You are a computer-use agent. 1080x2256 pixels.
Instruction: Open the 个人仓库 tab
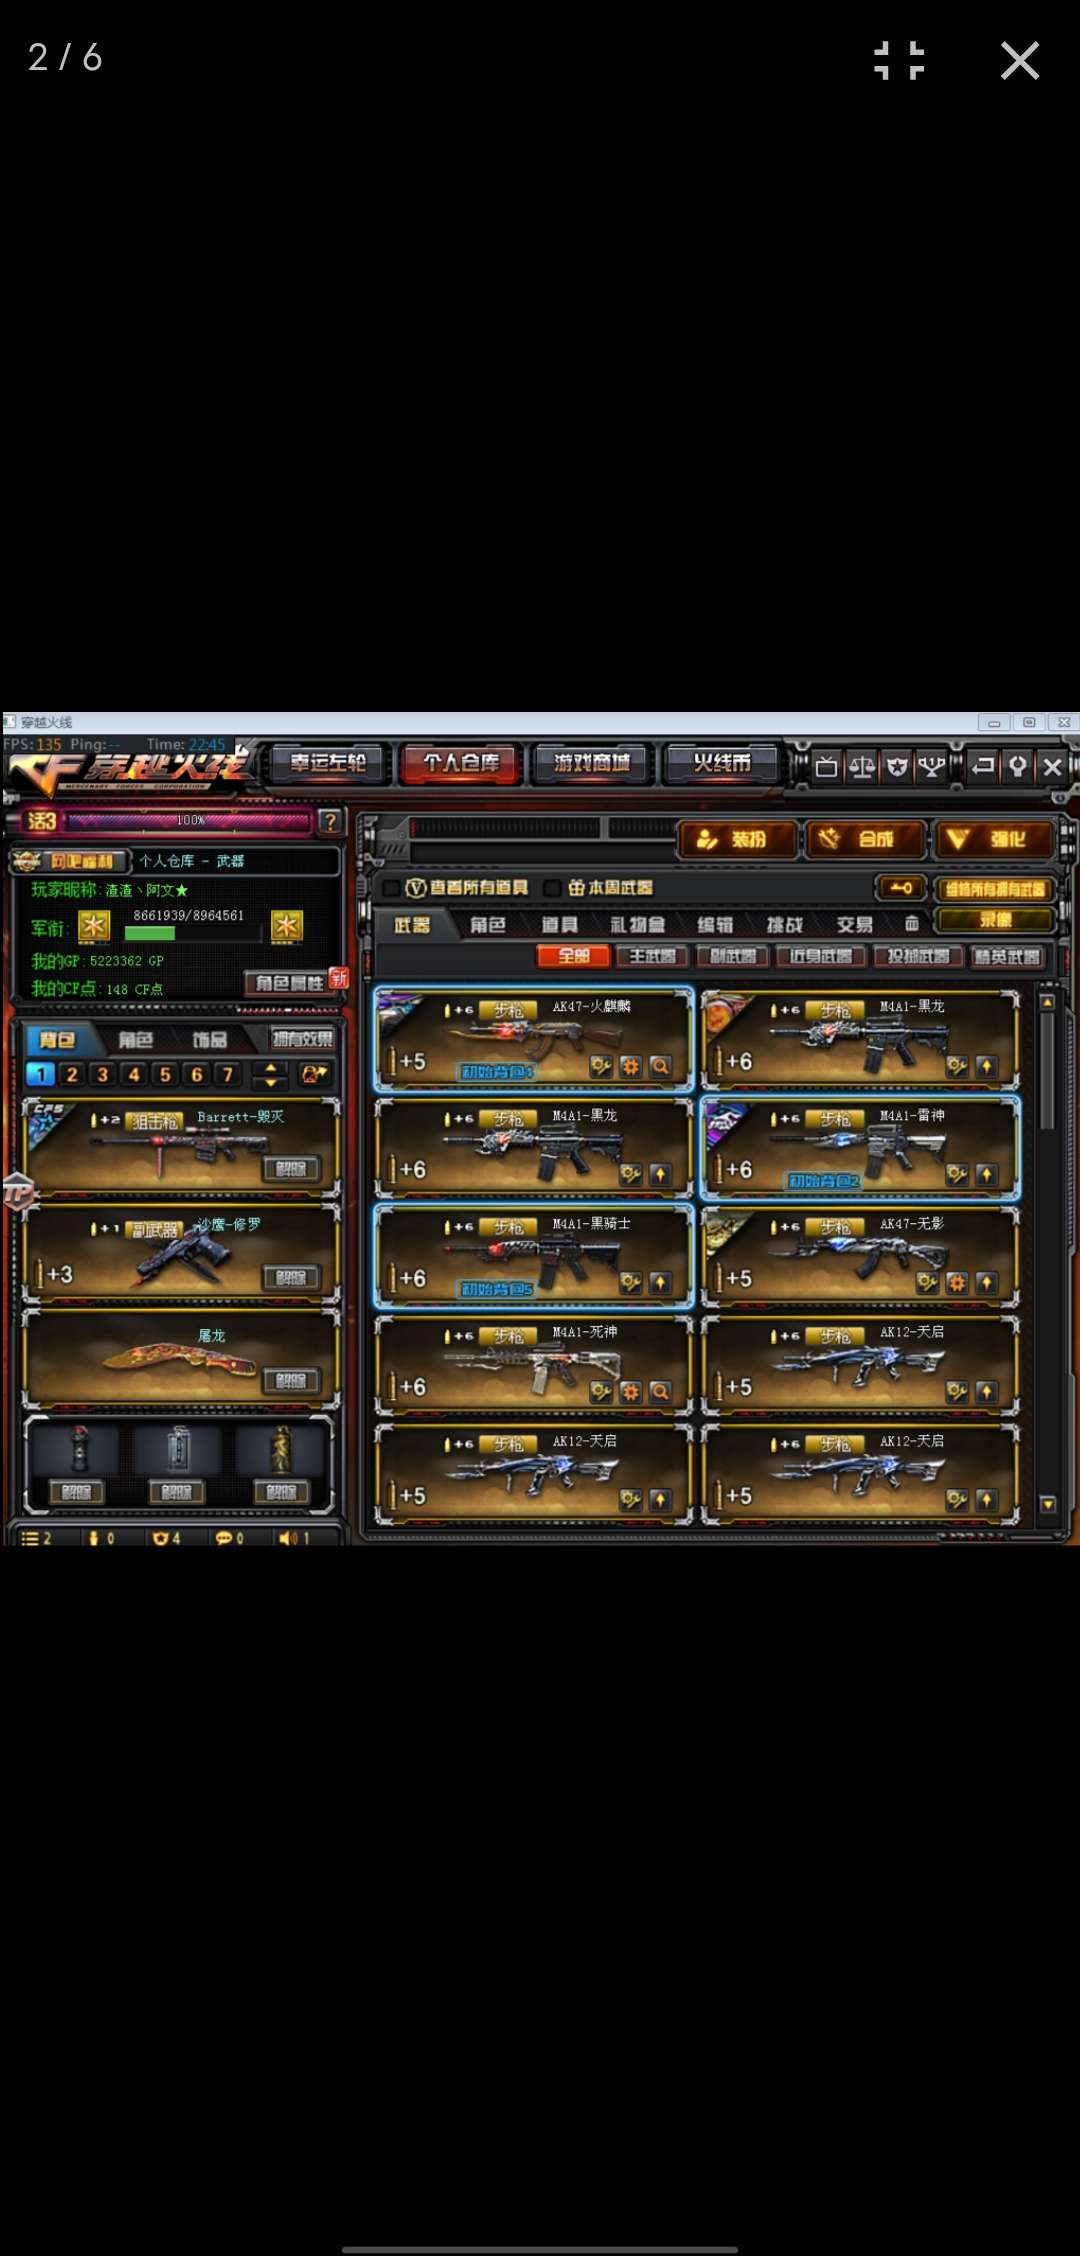(461, 764)
